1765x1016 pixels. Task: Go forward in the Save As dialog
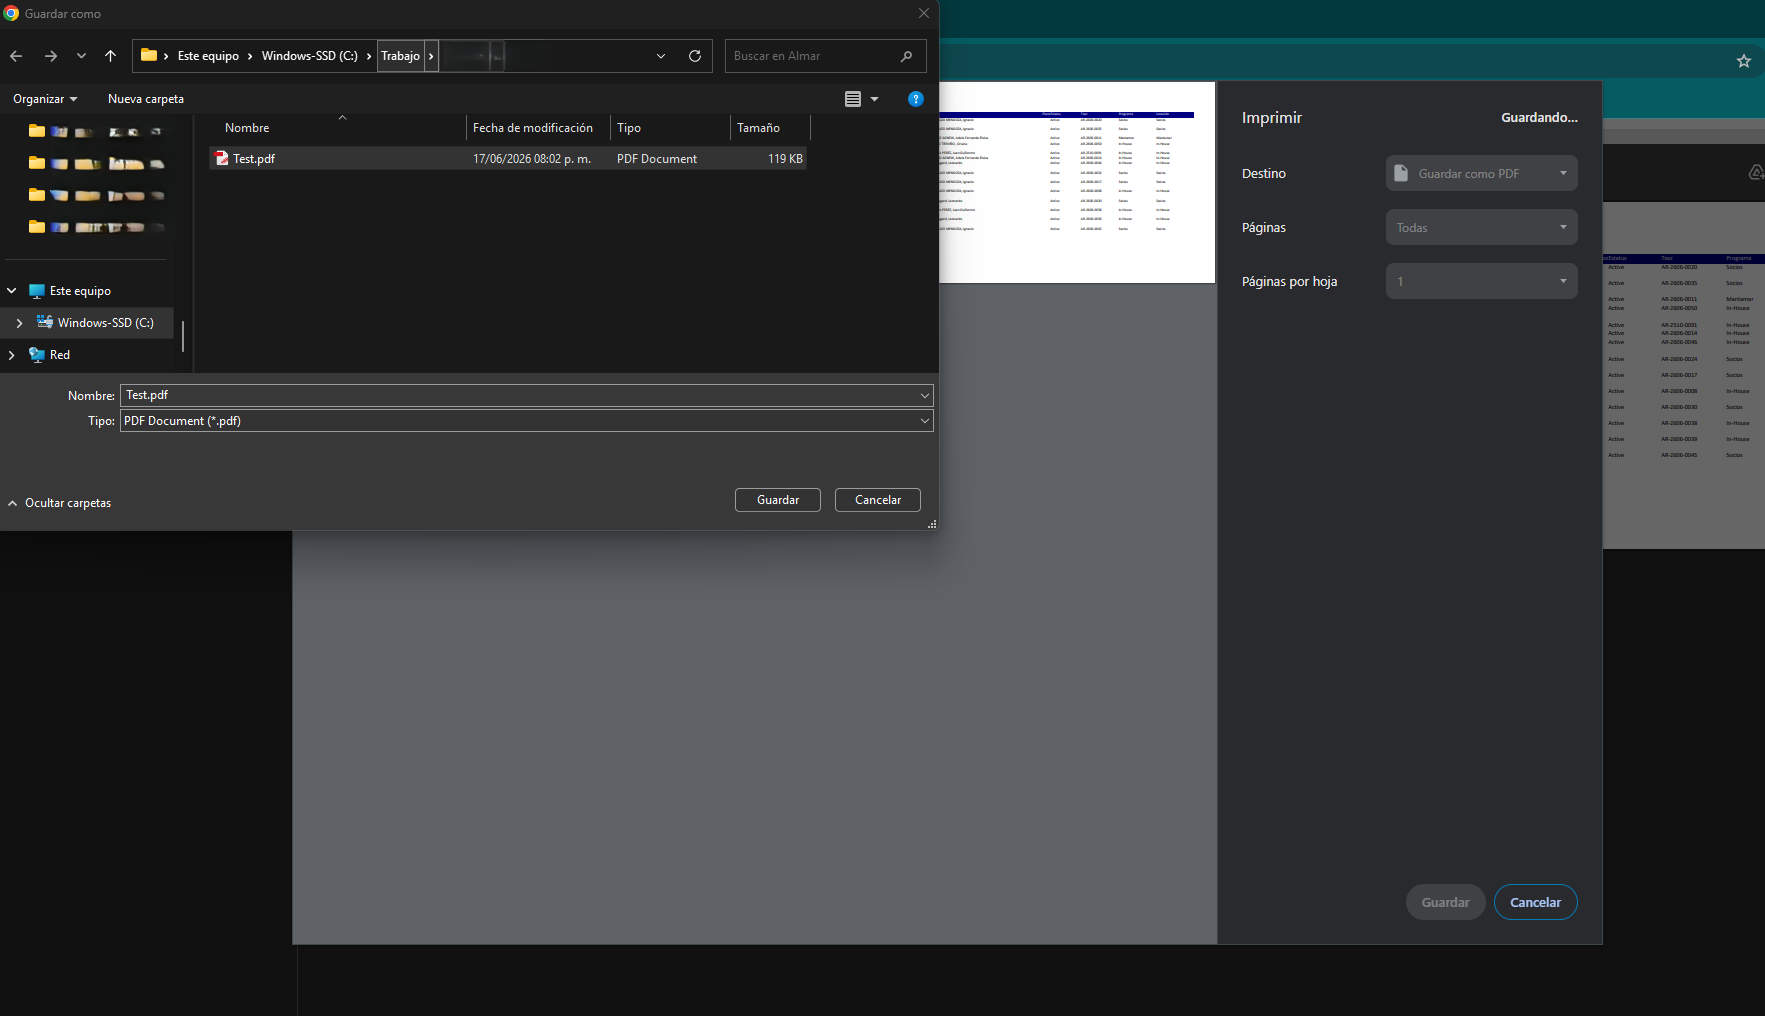pyautogui.click(x=50, y=56)
